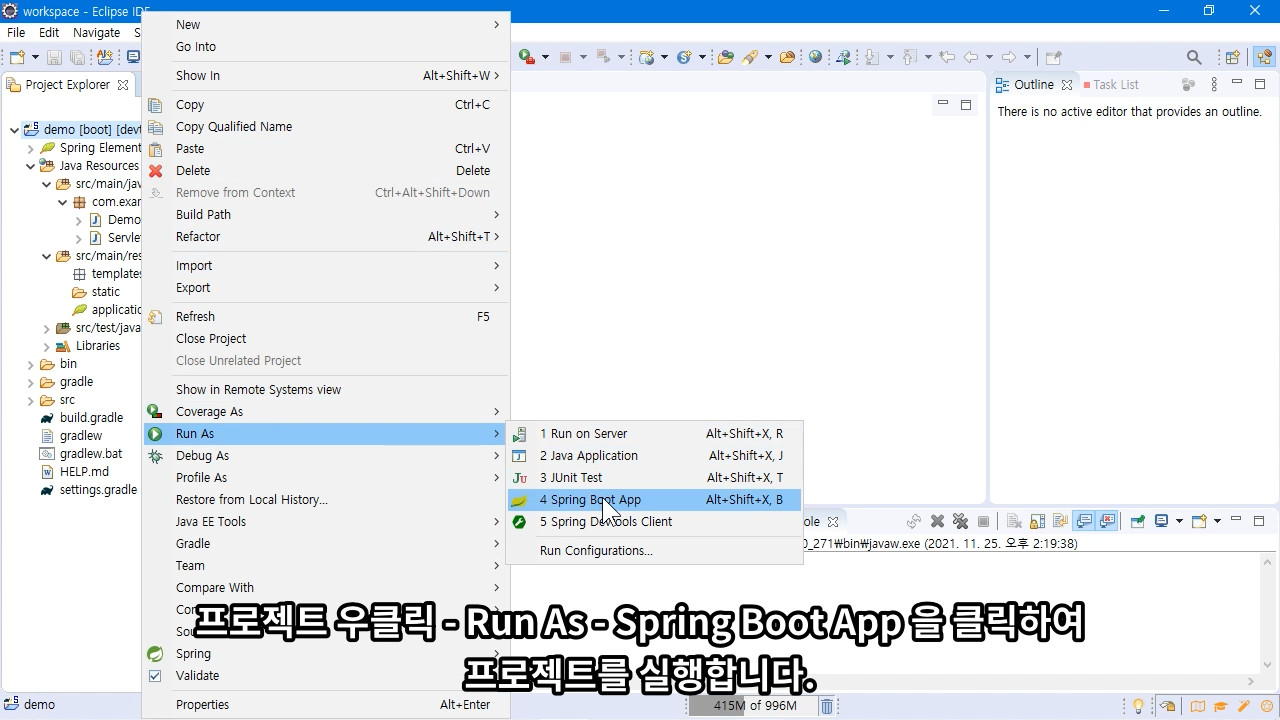Click the Pin Console icon
Viewport: 1280px width, 720px height.
coord(1137,521)
